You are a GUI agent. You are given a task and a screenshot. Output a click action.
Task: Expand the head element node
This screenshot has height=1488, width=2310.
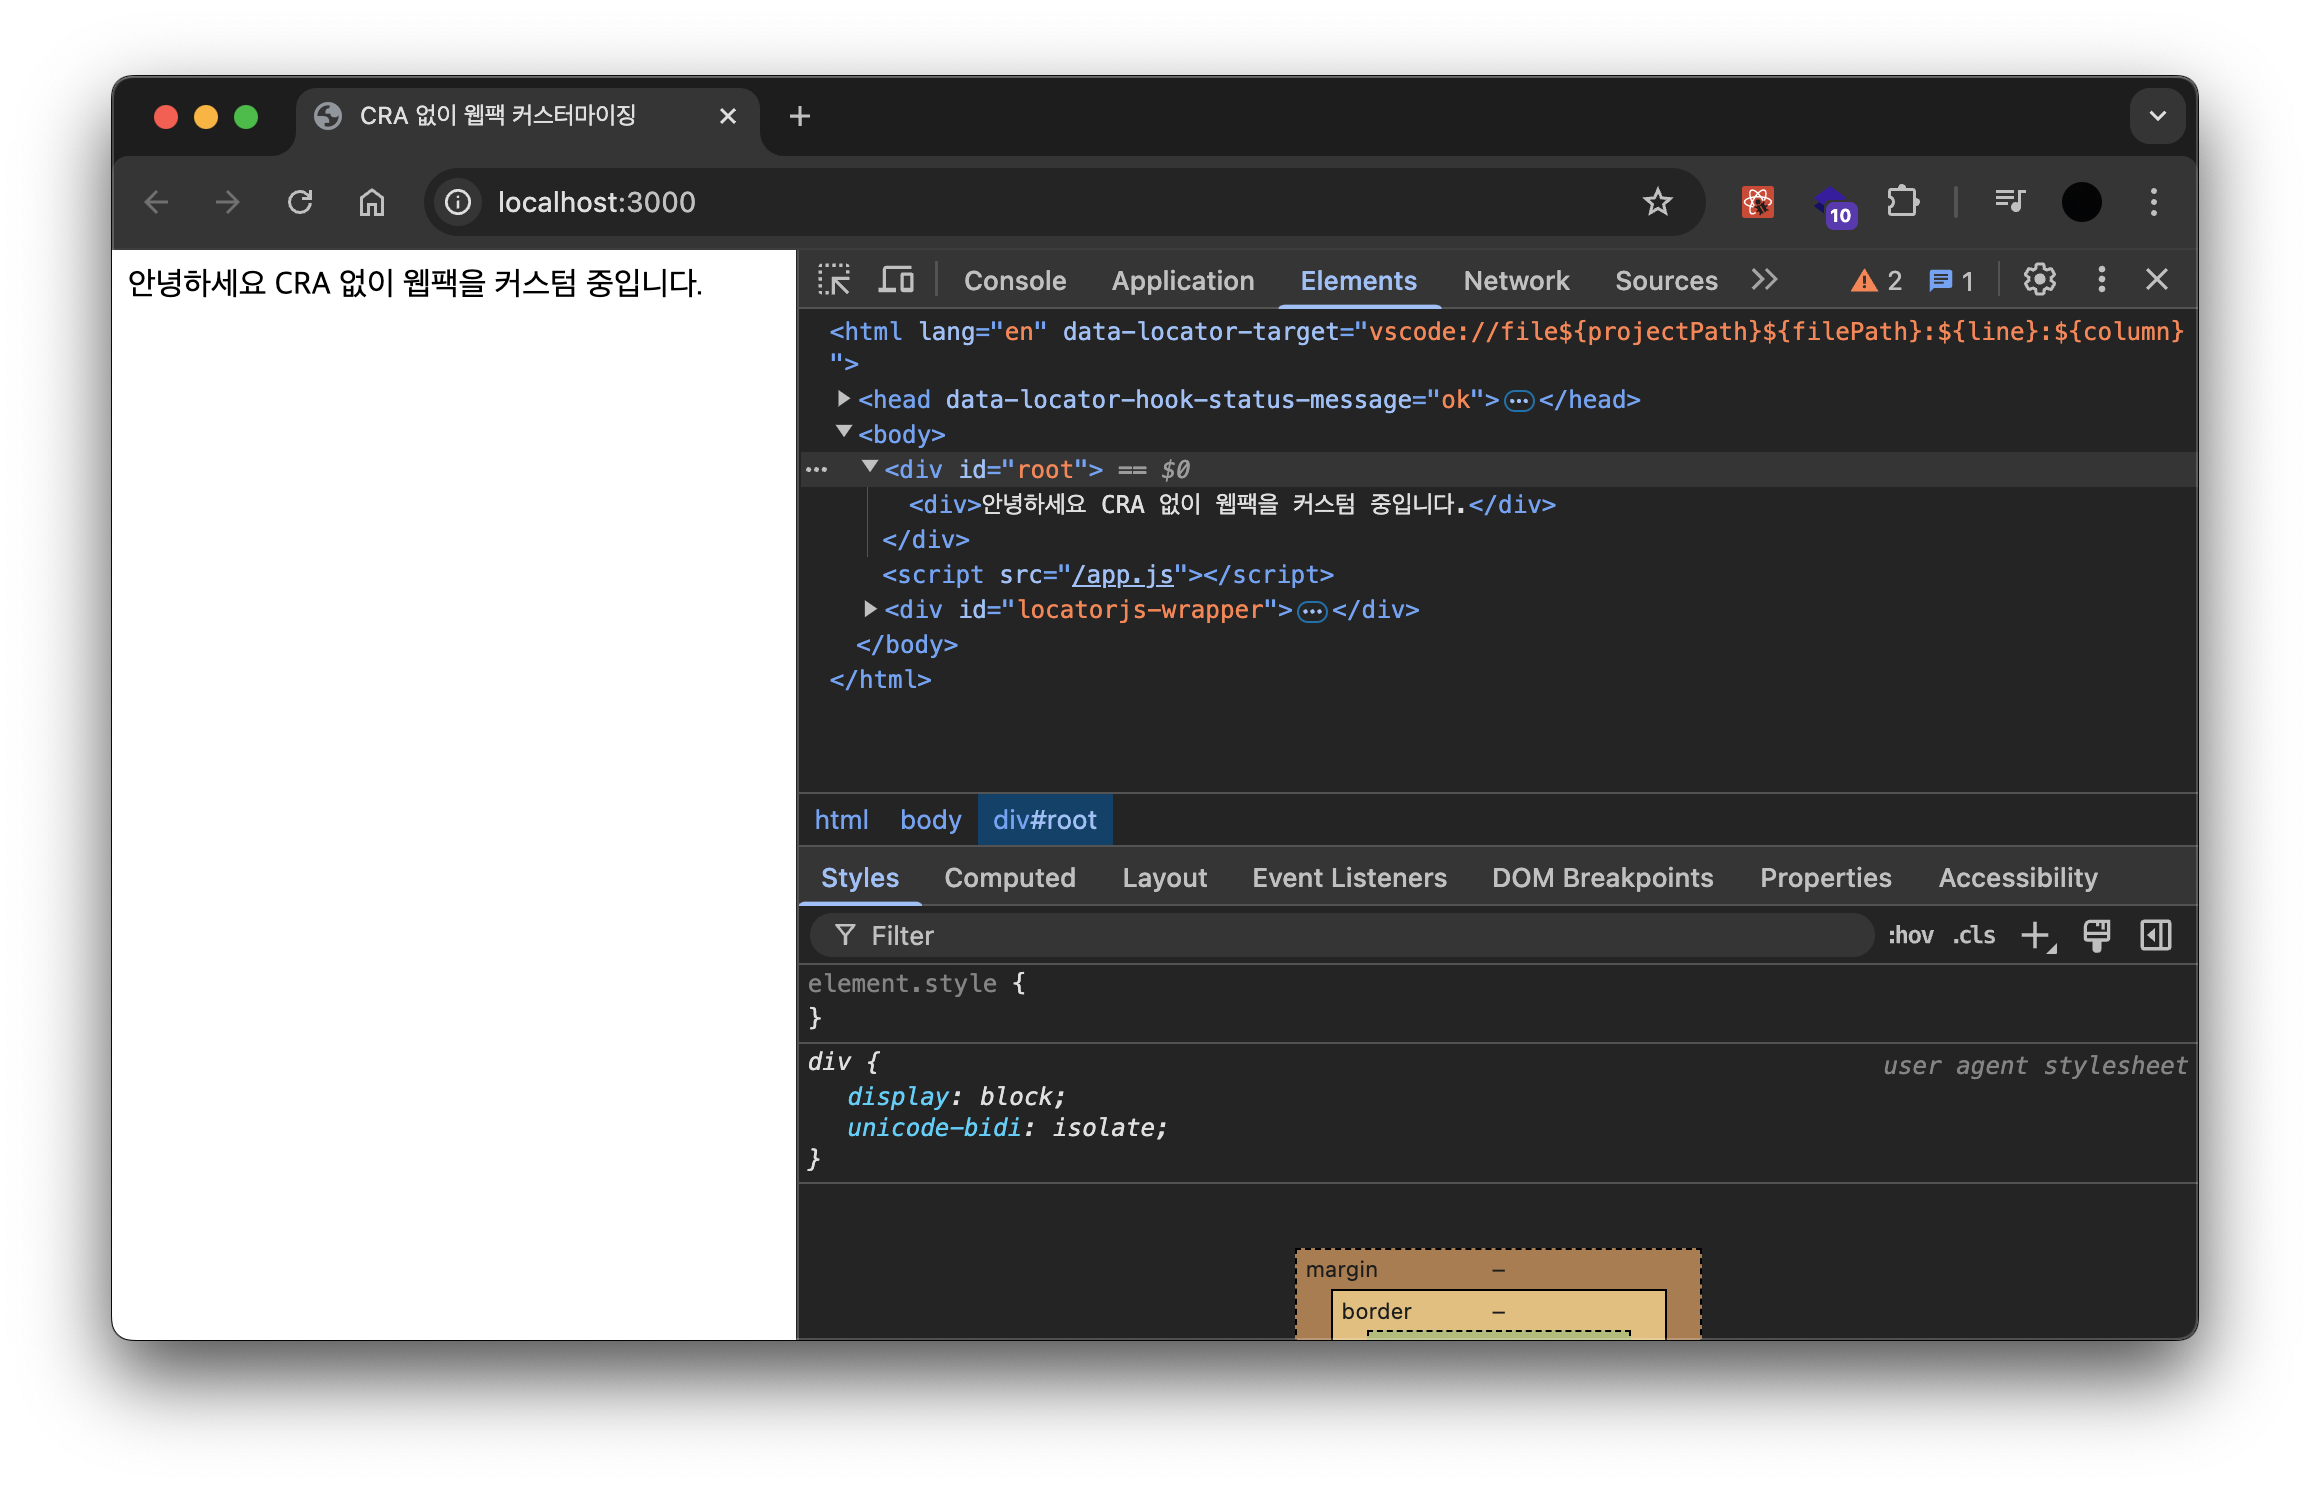click(843, 399)
